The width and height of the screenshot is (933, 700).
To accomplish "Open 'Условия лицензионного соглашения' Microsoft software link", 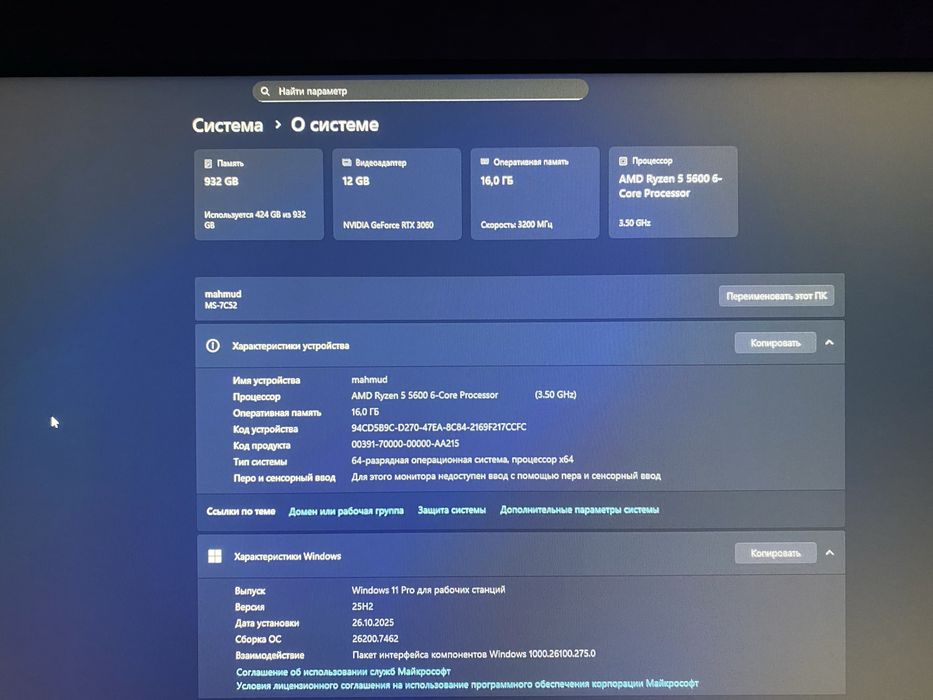I will click(x=467, y=685).
